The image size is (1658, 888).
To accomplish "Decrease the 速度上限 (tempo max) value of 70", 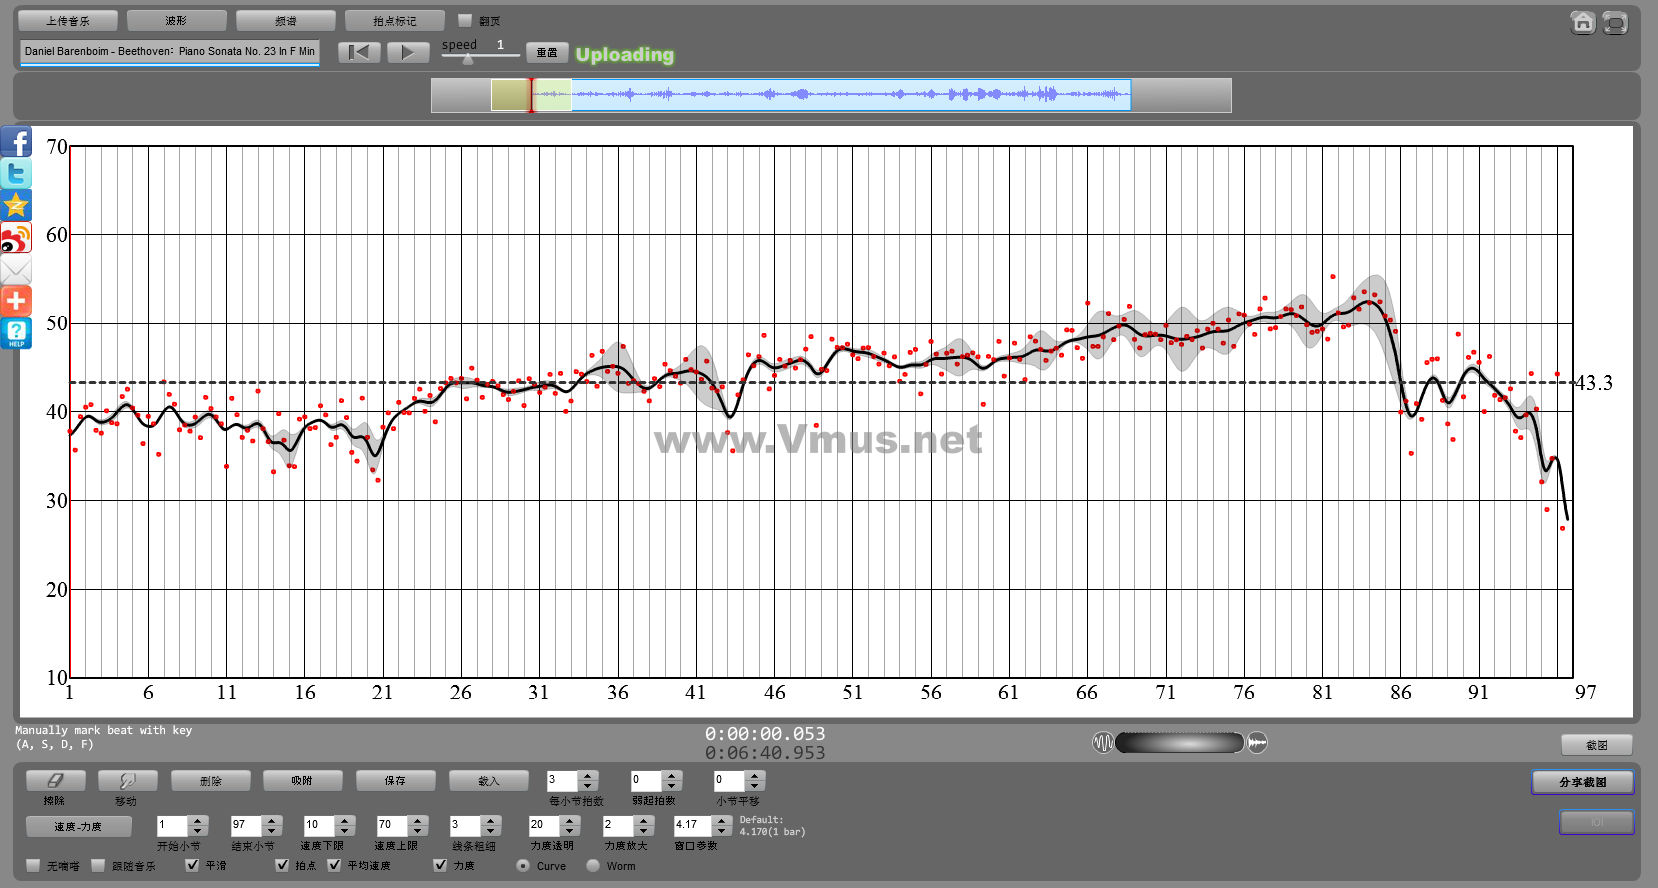I will click(418, 831).
